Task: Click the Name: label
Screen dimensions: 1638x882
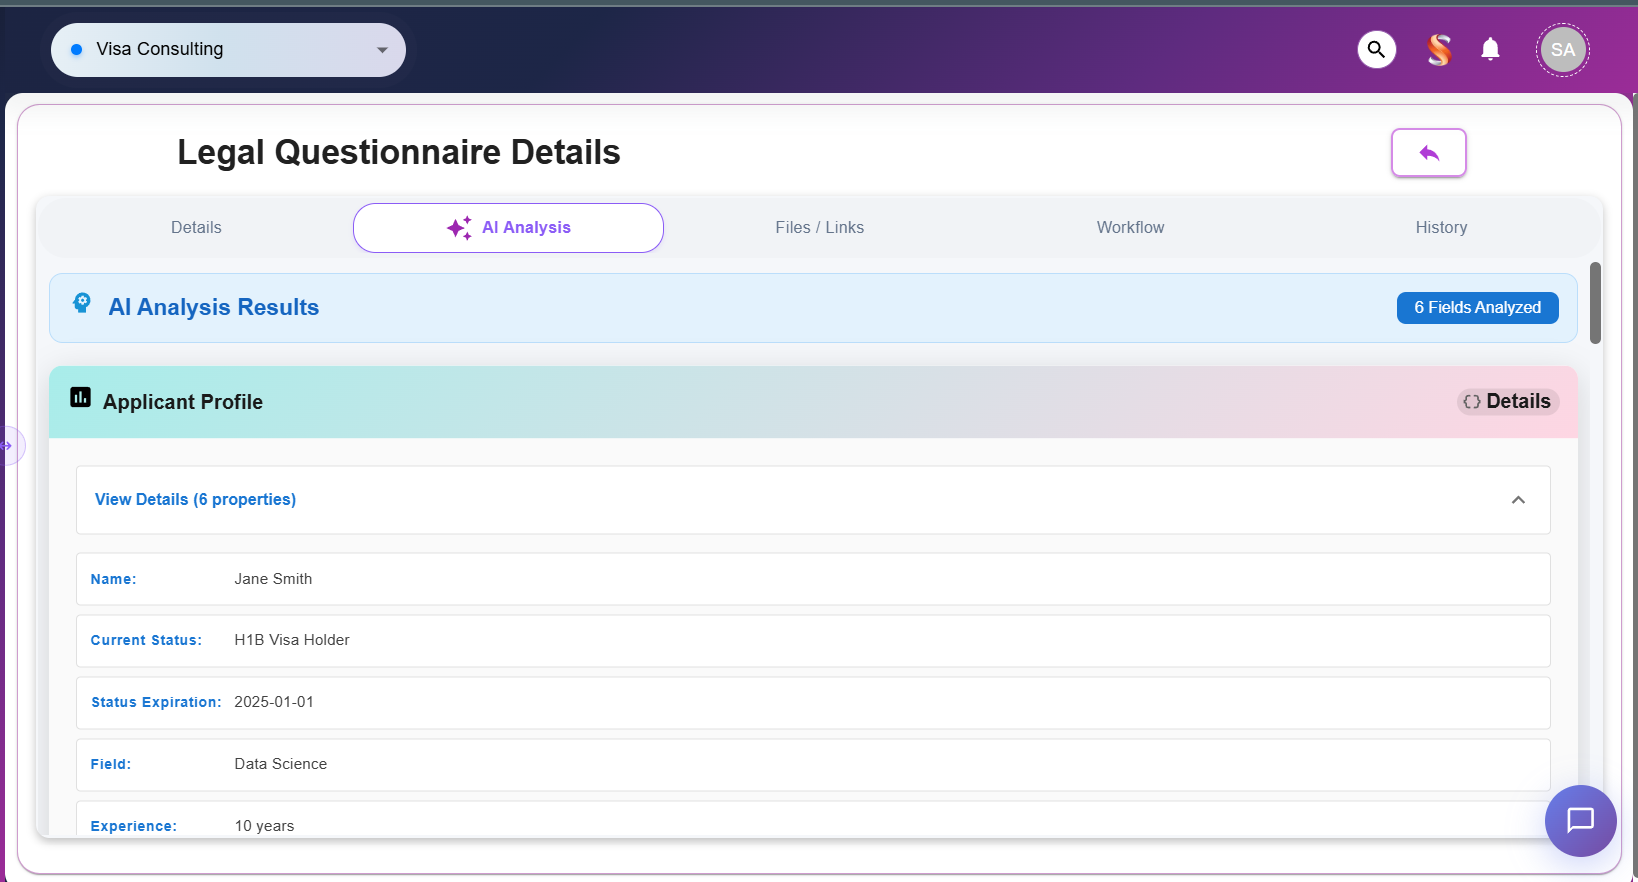Action: [113, 579]
